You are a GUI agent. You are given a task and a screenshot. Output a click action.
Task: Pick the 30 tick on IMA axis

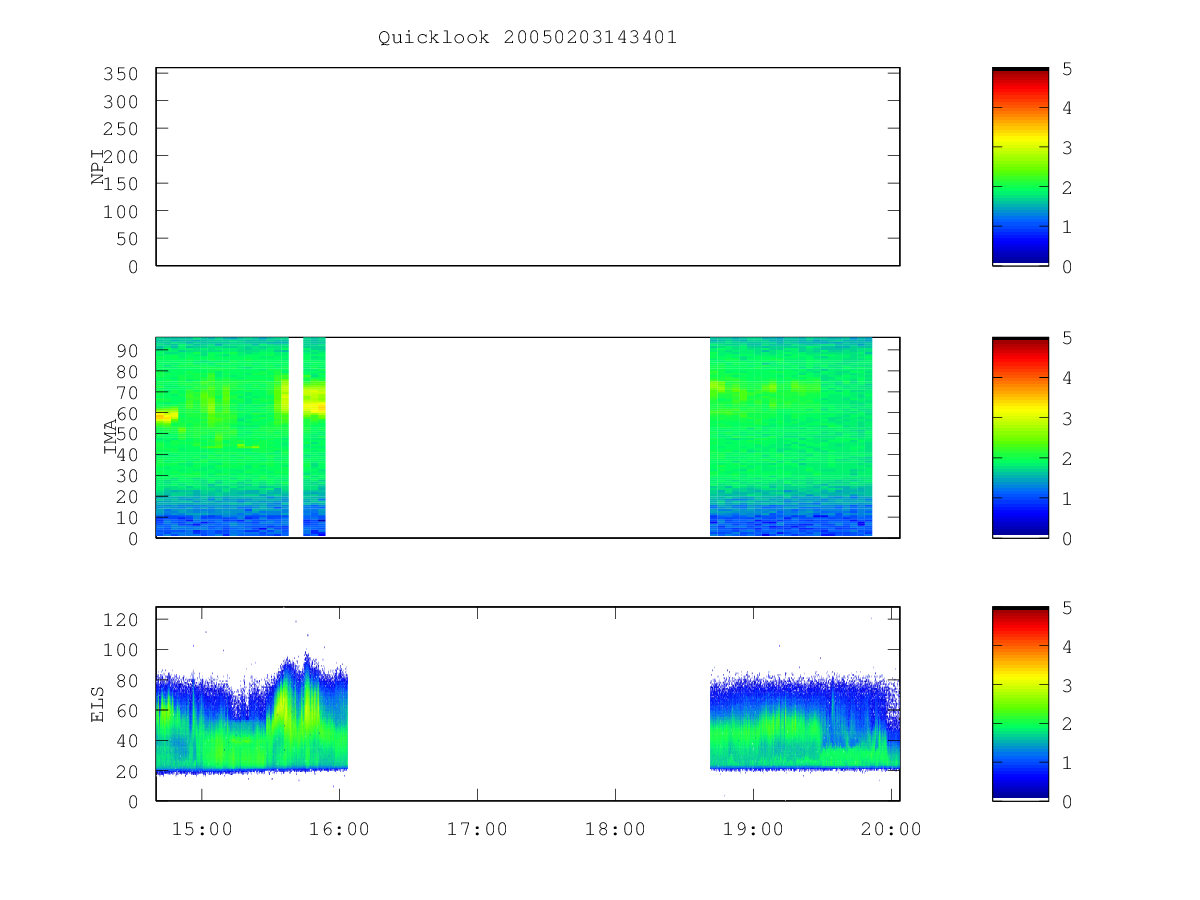[x=127, y=476]
